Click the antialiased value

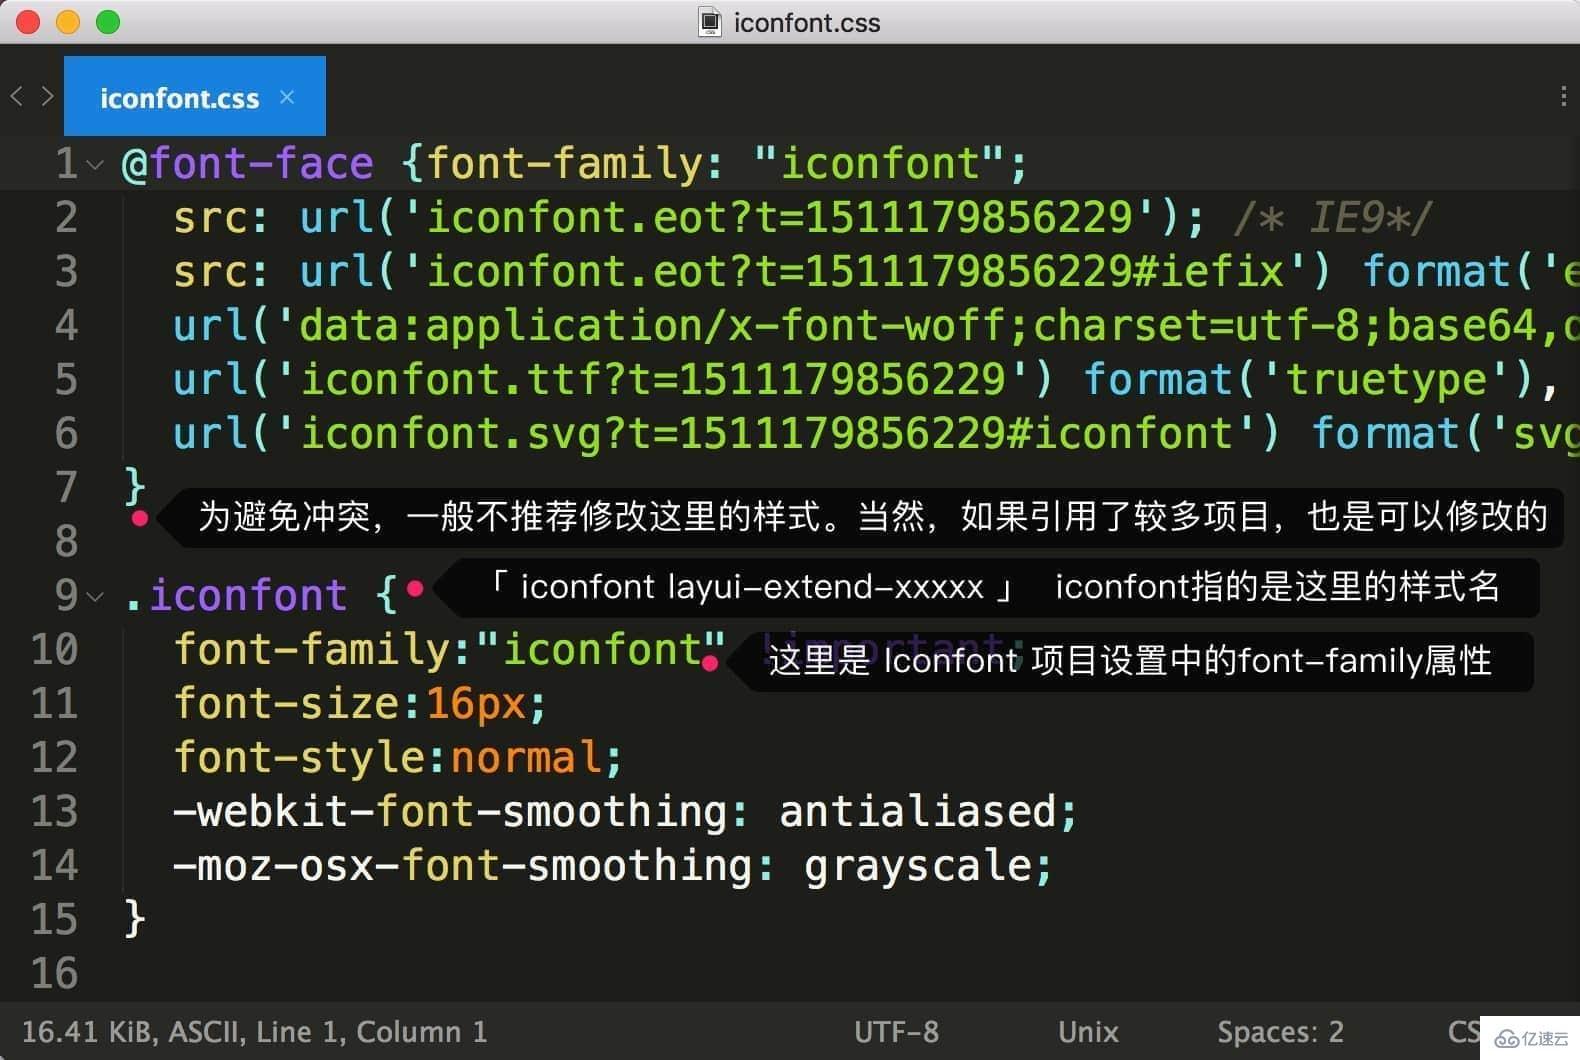[x=917, y=811]
